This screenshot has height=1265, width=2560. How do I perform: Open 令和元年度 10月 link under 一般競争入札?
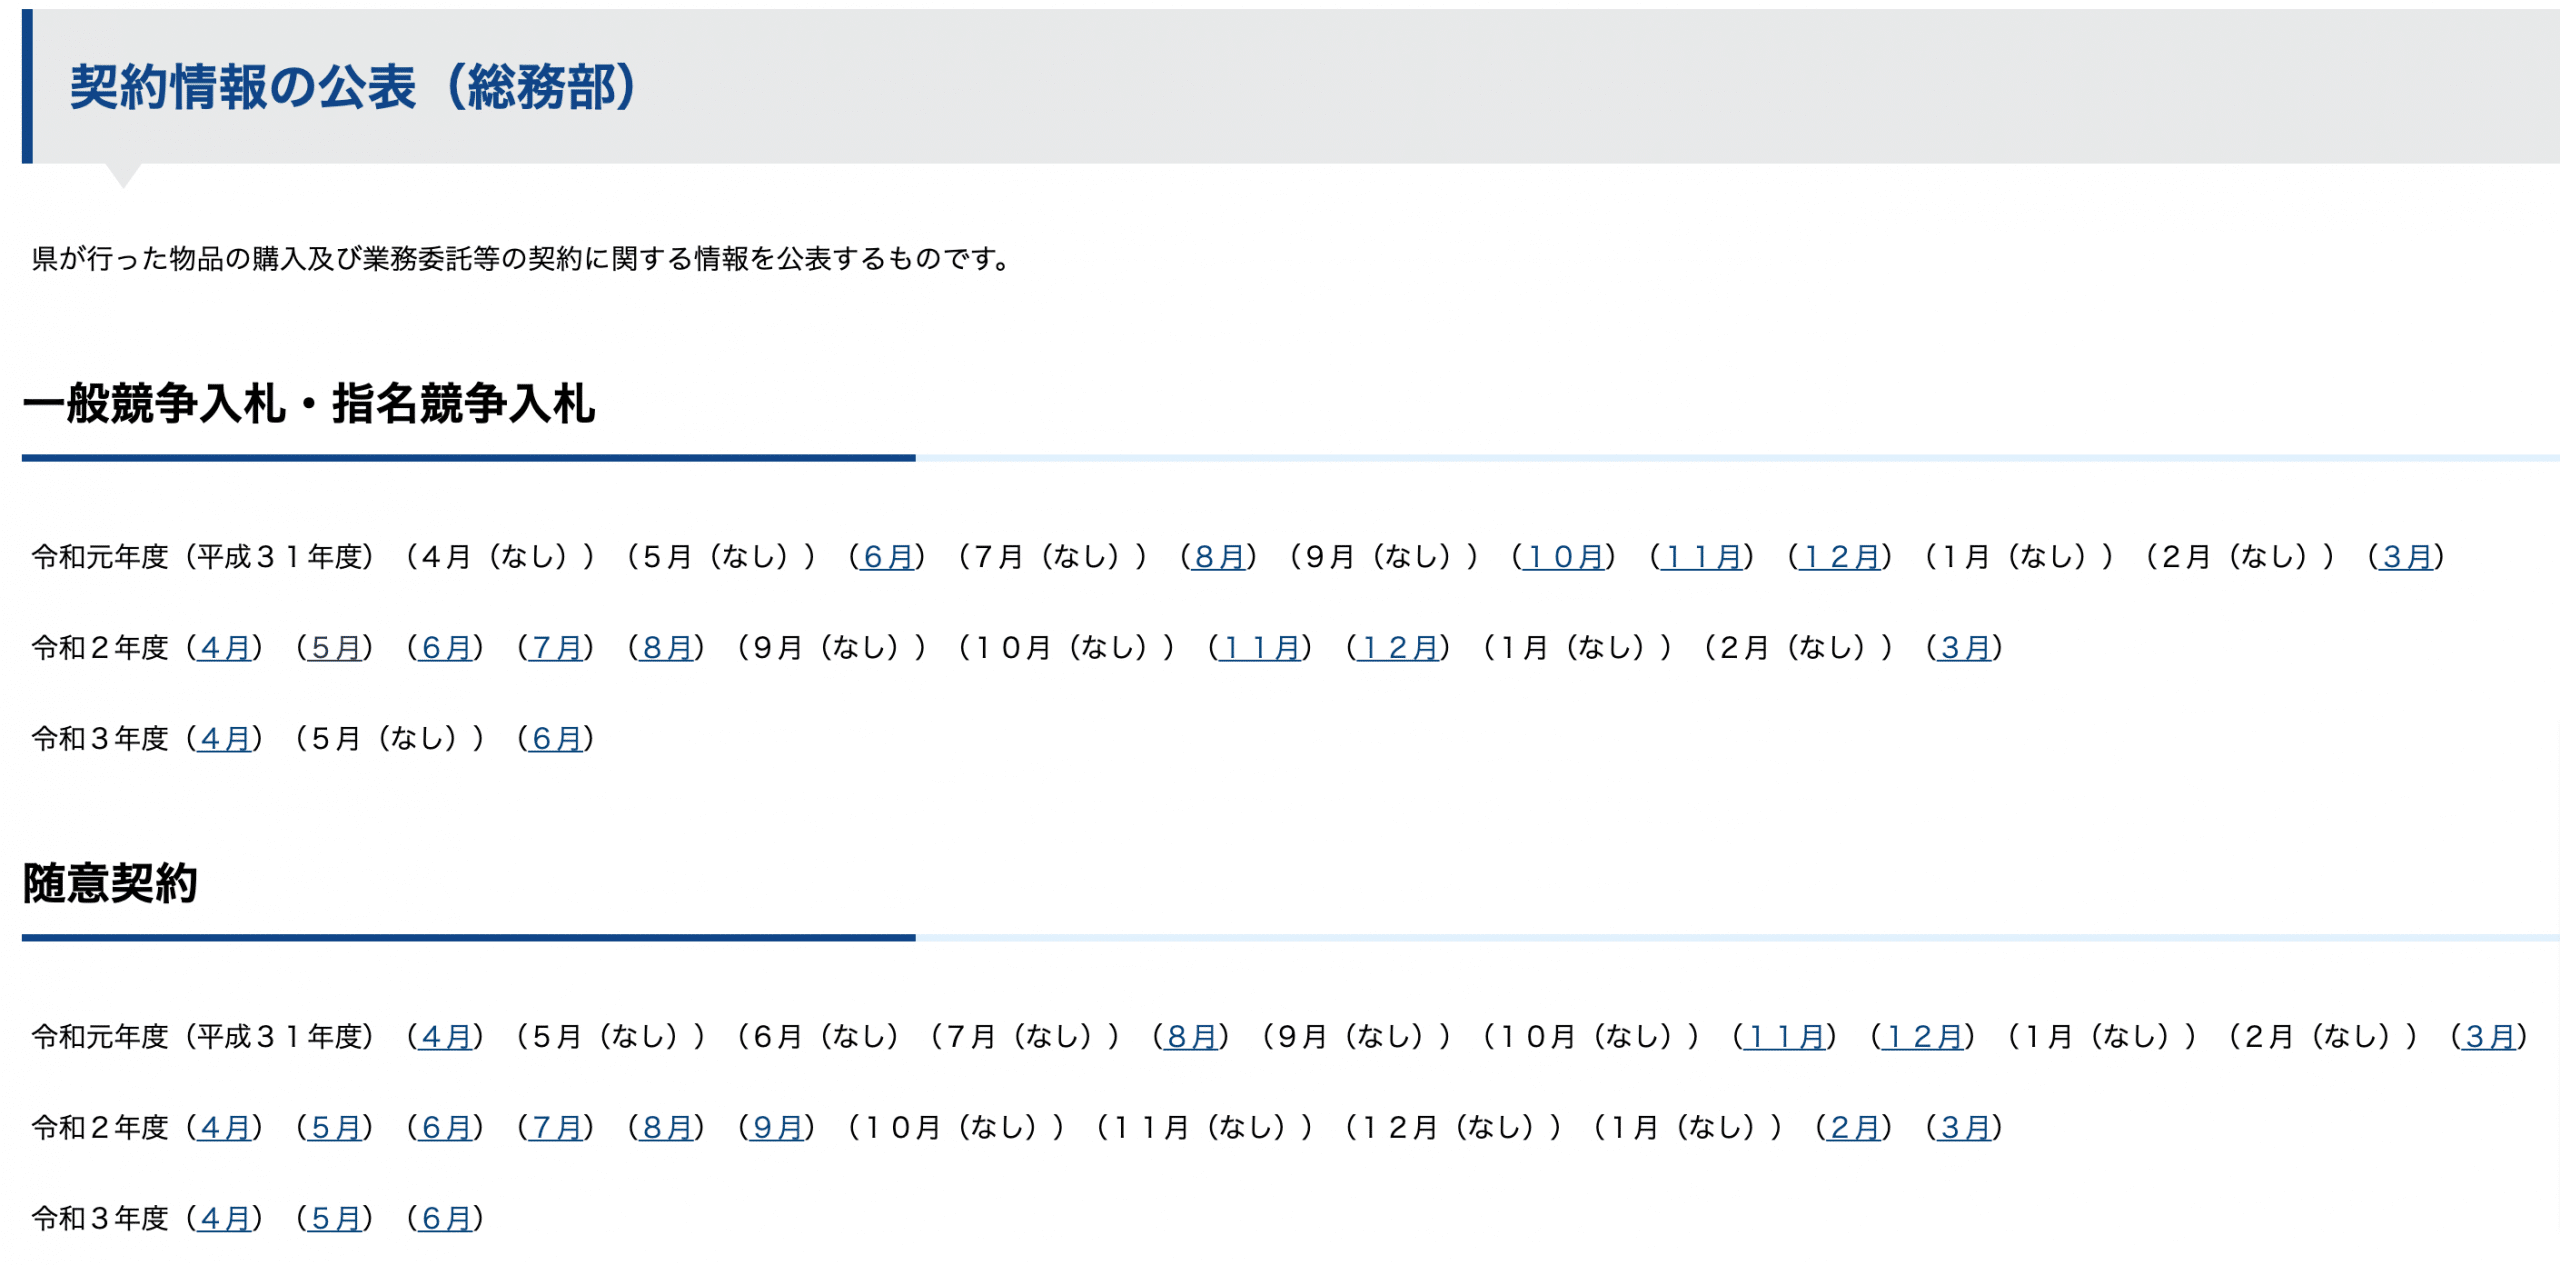(x=1564, y=557)
